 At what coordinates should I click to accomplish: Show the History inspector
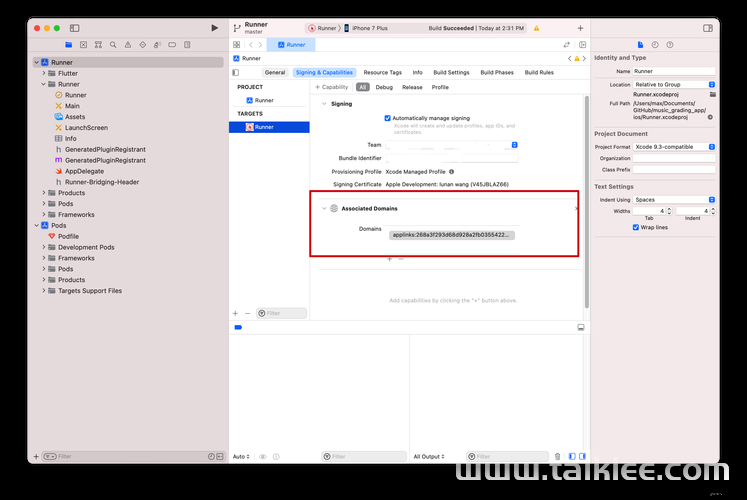[655, 45]
